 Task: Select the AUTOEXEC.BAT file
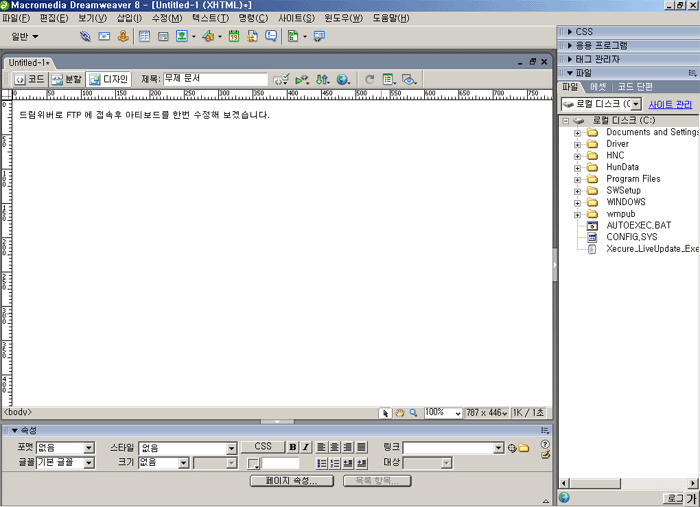click(638, 225)
